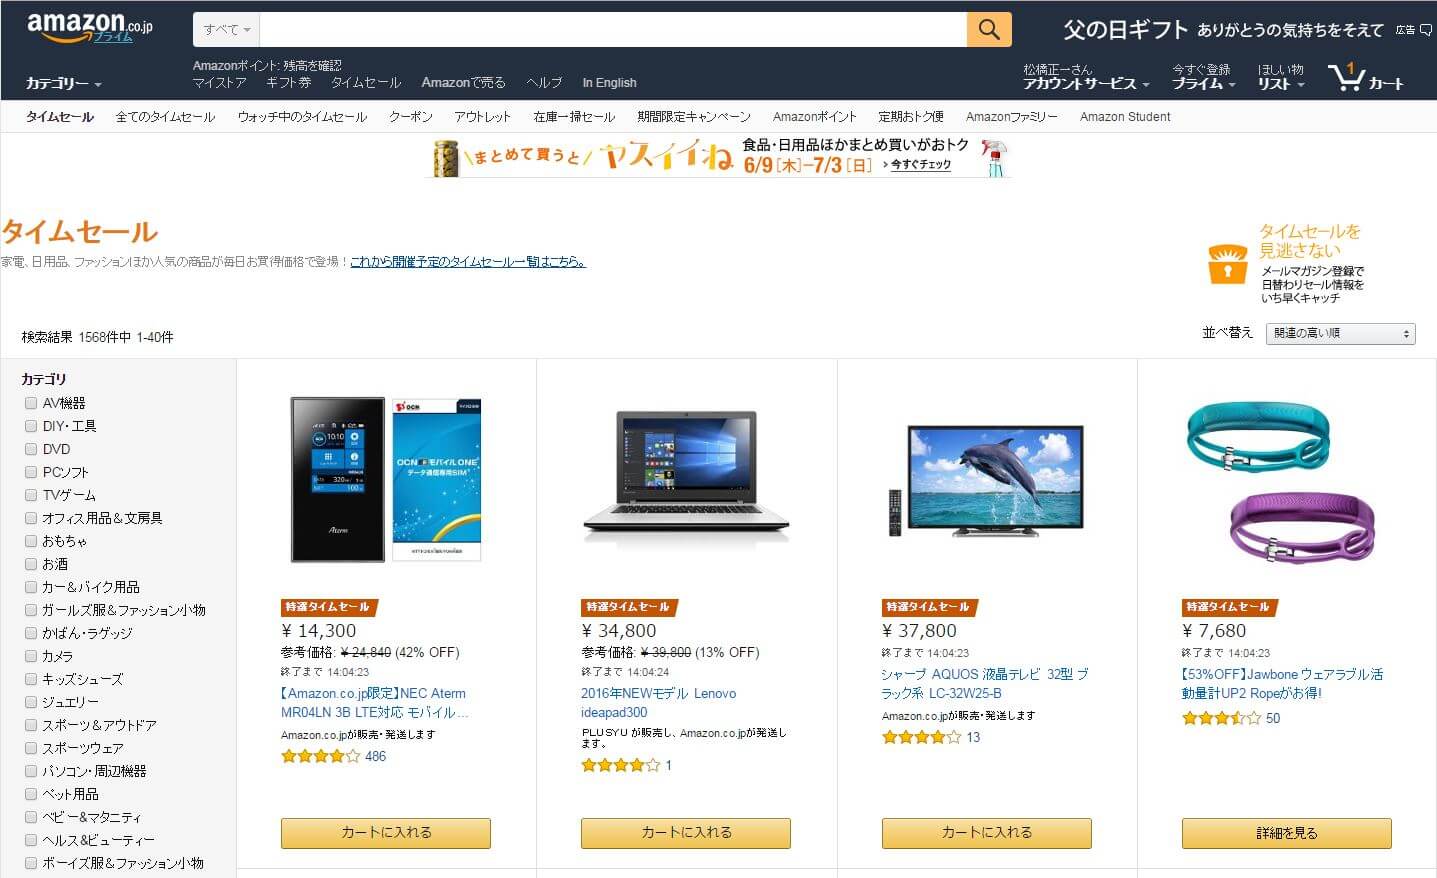The height and width of the screenshot is (878, 1437).
Task: Click 詳細を見る for Jawbone UP2
Action: tap(1287, 833)
